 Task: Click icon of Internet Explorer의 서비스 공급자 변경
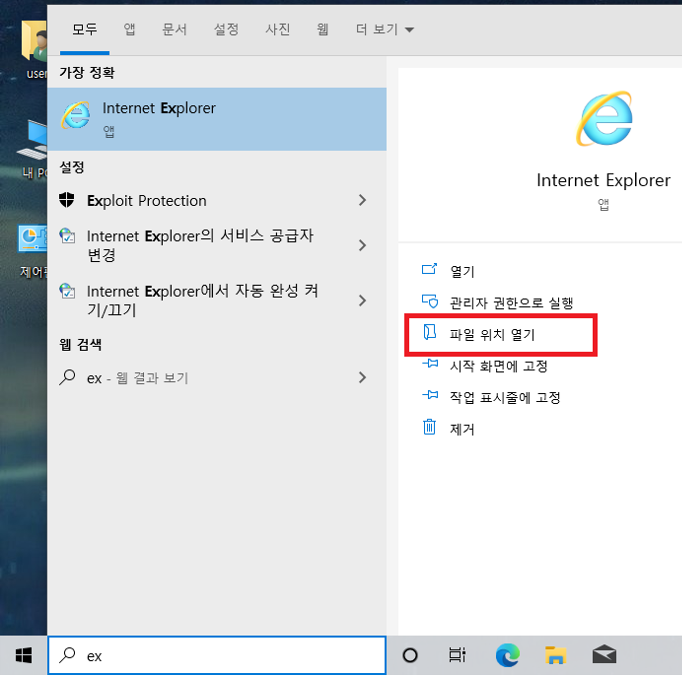tap(67, 236)
